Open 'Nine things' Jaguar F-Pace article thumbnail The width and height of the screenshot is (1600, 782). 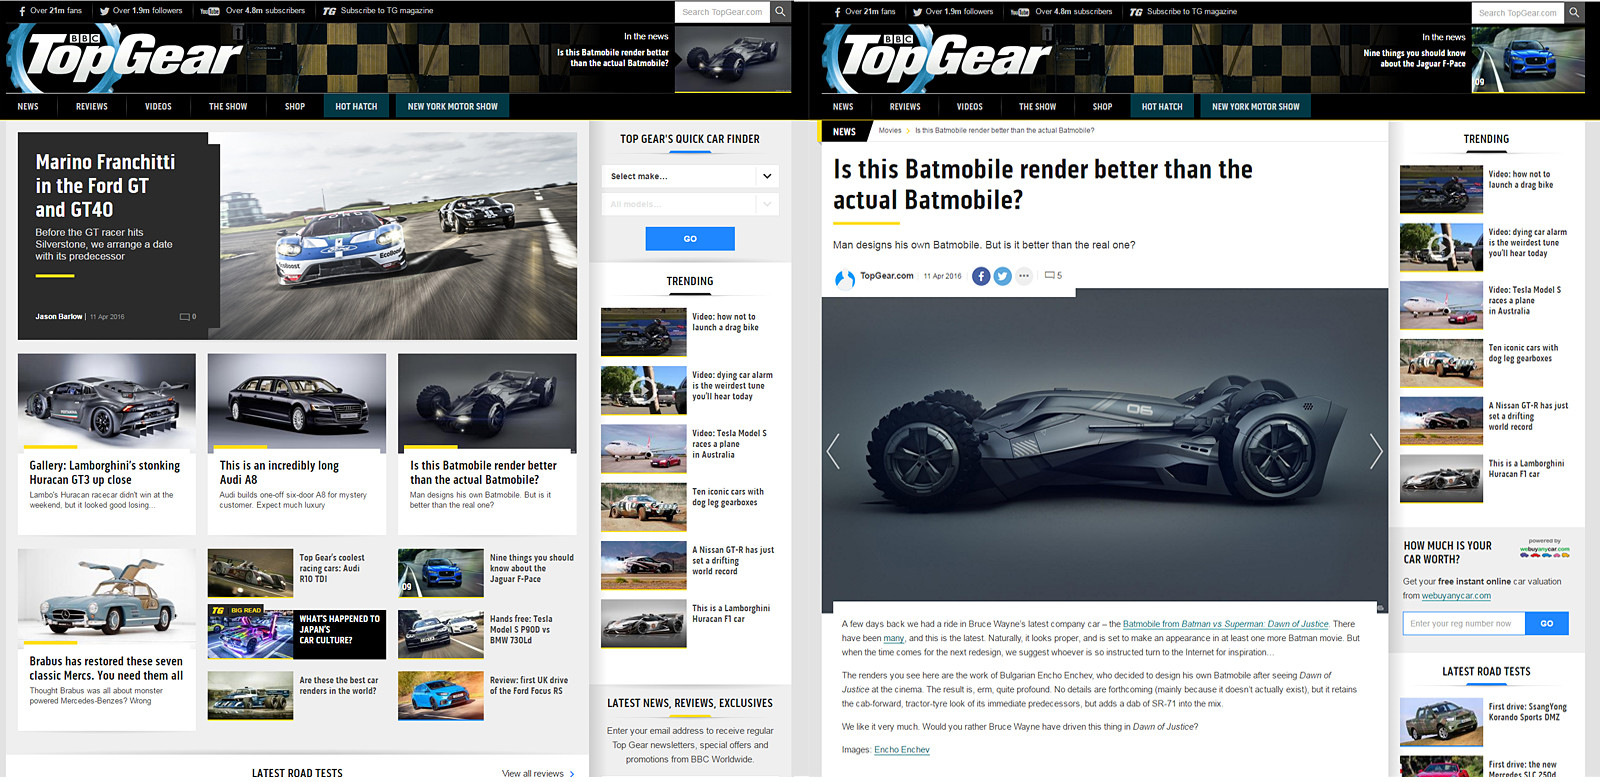[441, 573]
